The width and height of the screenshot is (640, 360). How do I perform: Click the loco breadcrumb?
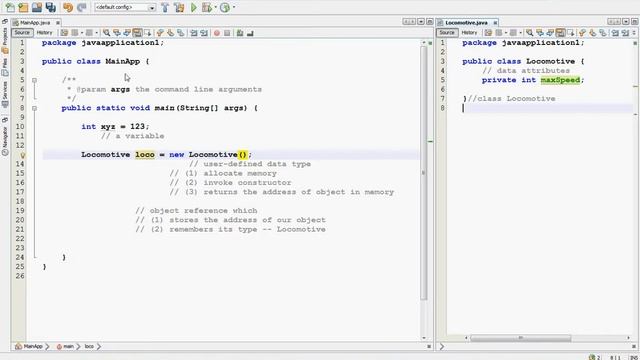pos(89,346)
